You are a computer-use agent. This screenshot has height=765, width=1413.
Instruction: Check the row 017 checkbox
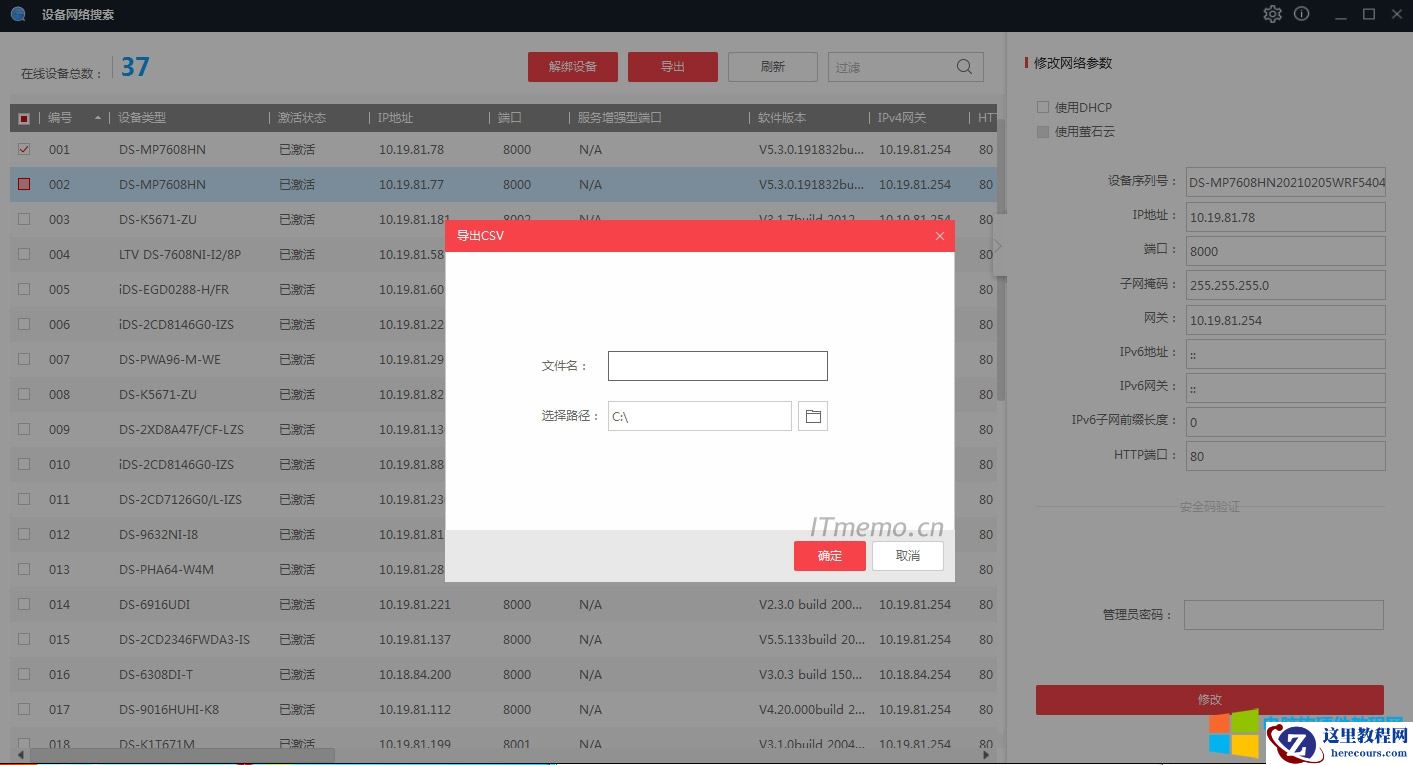(x=24, y=709)
